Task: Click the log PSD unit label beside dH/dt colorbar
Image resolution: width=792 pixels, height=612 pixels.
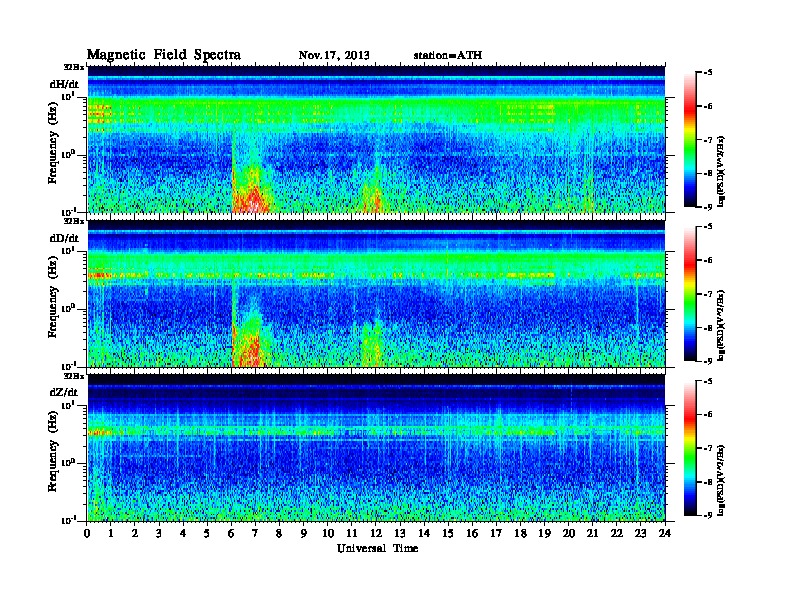Action: click(x=722, y=171)
